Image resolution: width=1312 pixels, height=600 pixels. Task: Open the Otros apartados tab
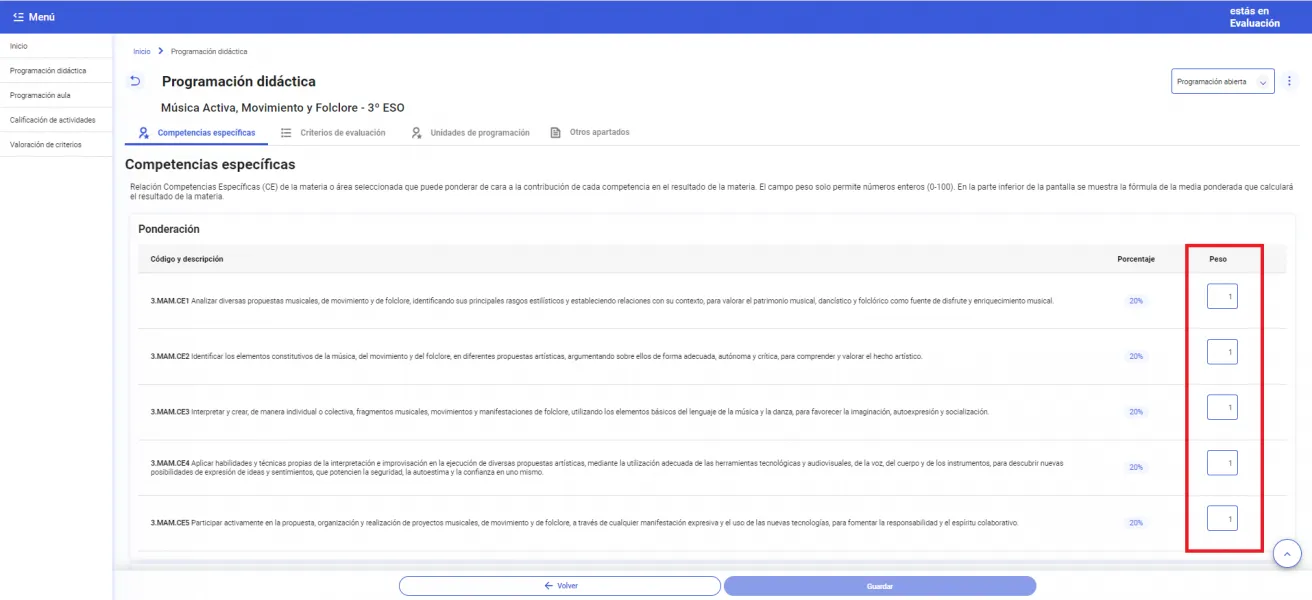[590, 133]
